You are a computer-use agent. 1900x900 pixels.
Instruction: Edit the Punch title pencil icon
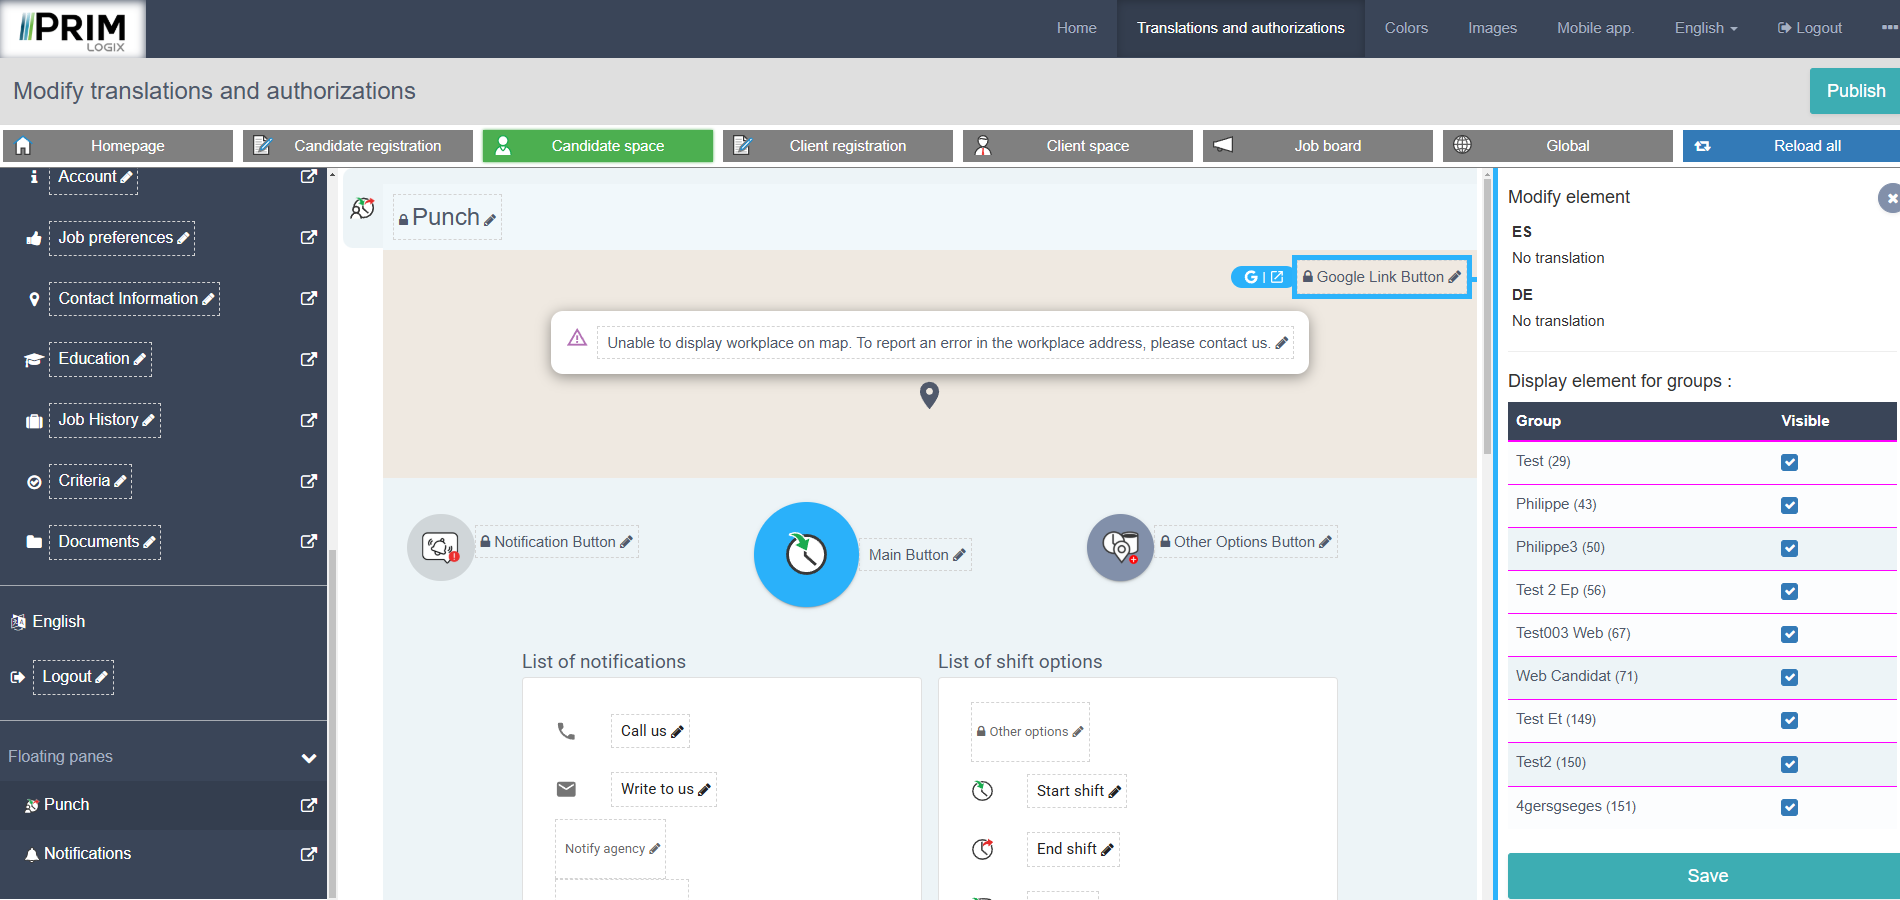click(x=490, y=220)
